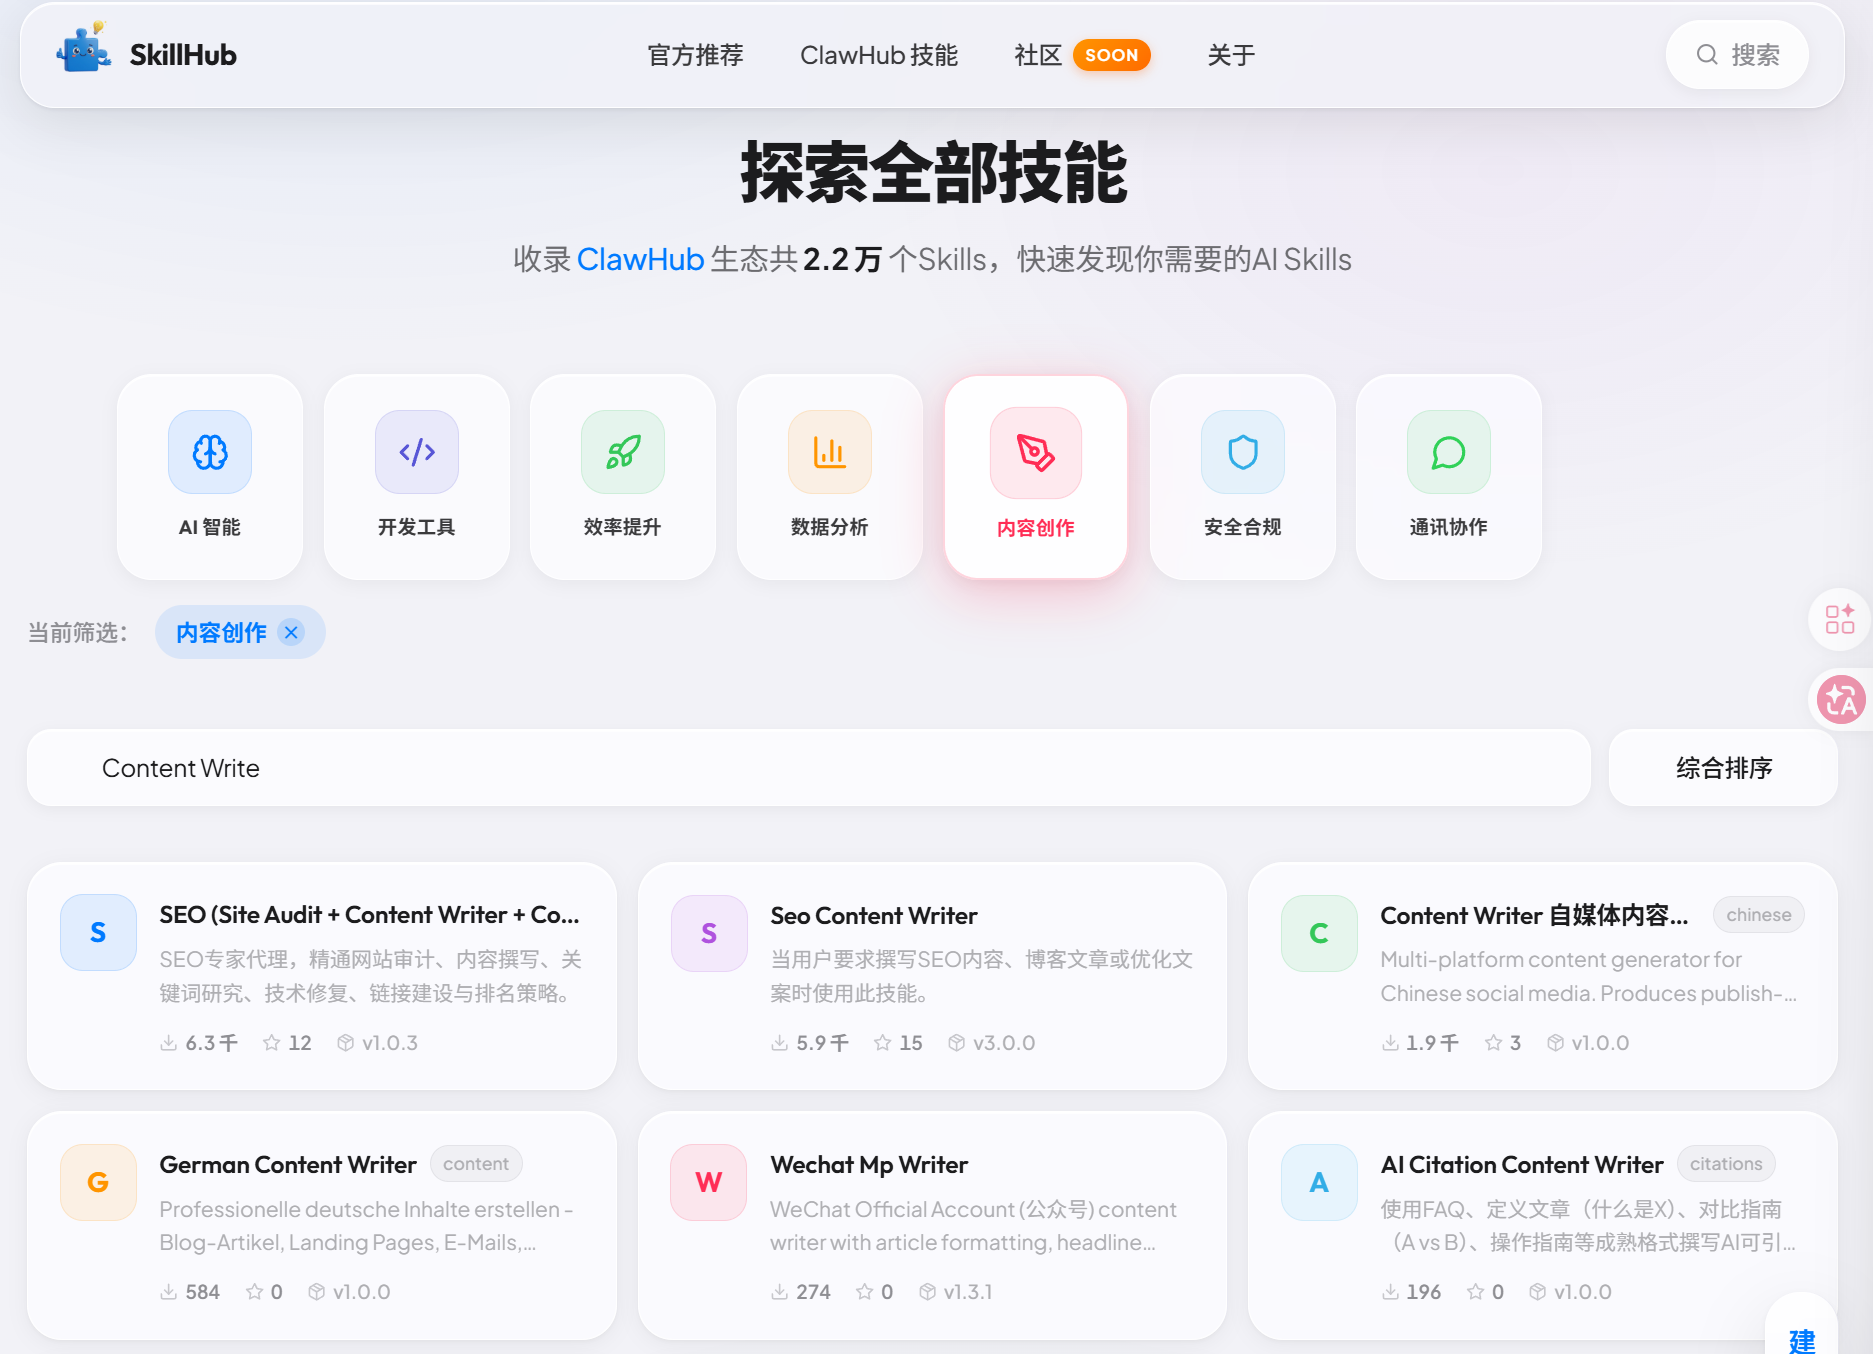Click the download icon beside 5.9千
The width and height of the screenshot is (1873, 1354).
(779, 1043)
